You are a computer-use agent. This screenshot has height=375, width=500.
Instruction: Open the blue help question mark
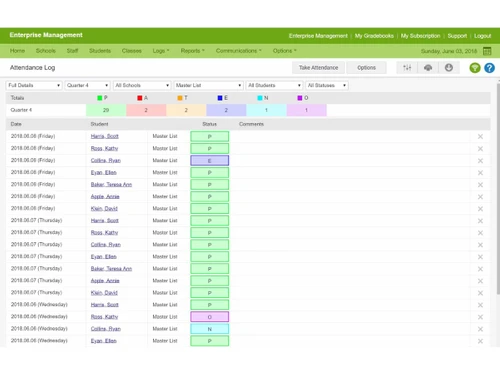489,68
